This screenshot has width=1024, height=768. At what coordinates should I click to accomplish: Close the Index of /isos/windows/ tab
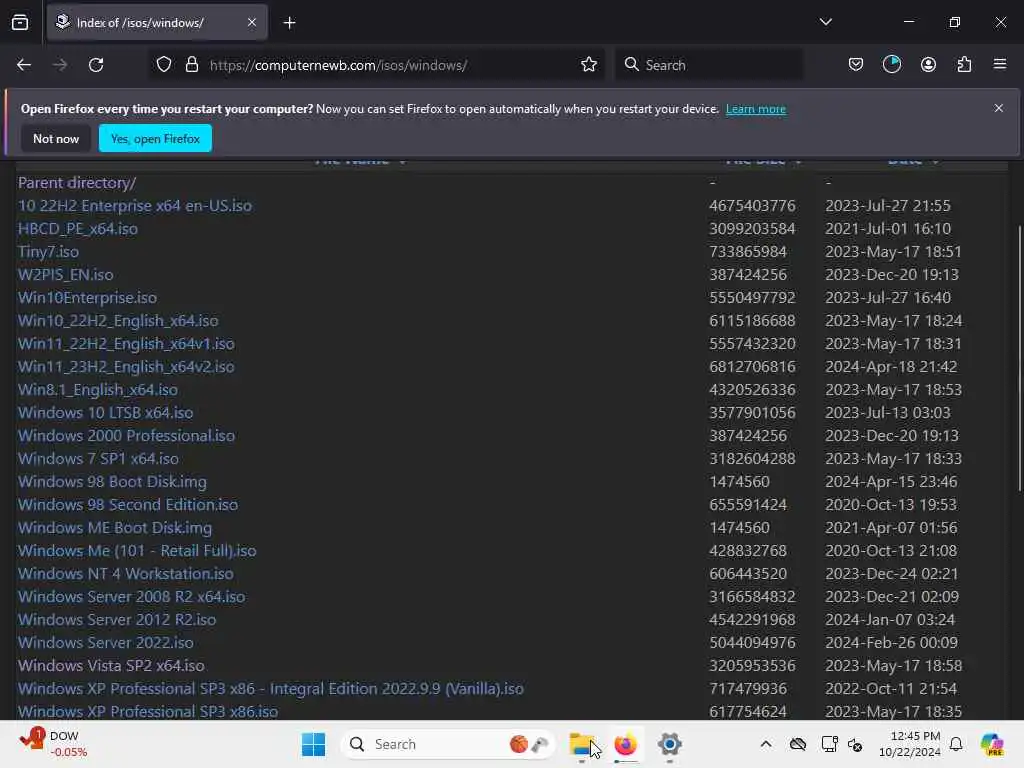(252, 23)
